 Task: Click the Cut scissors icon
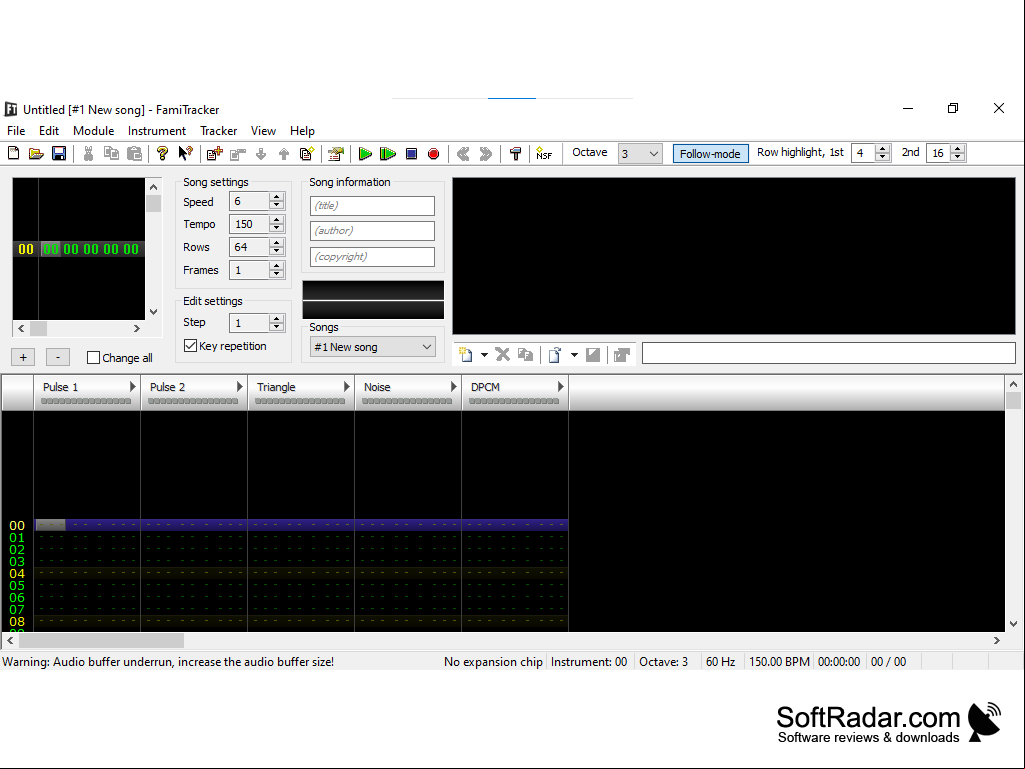click(x=88, y=154)
